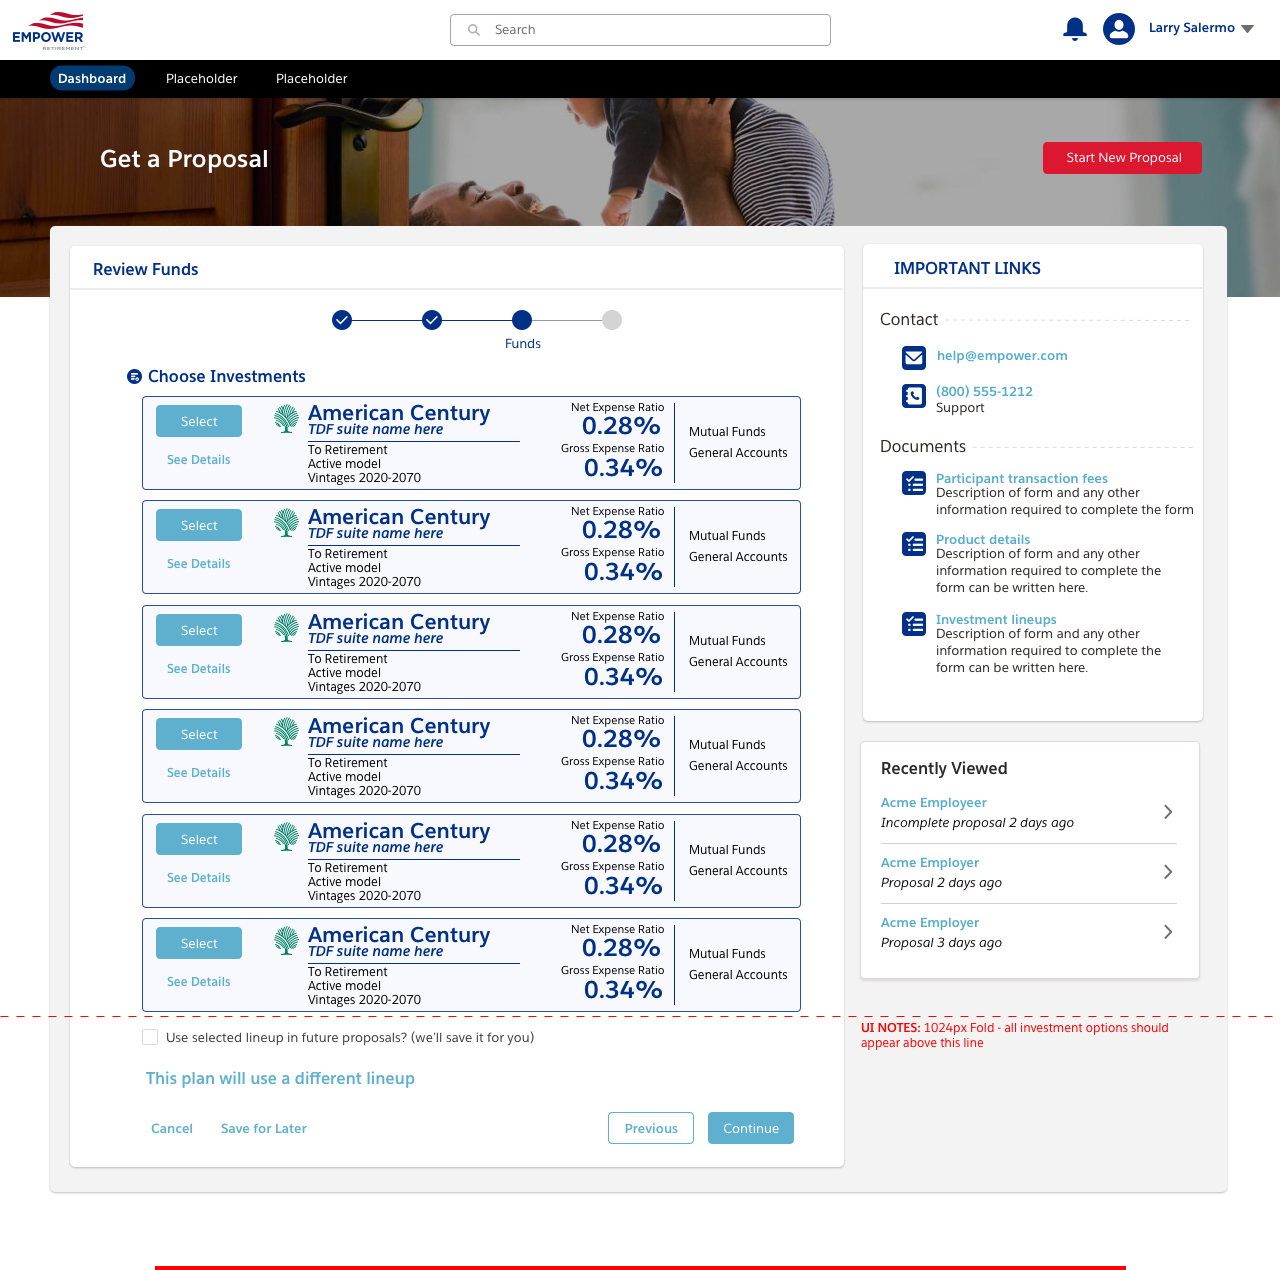Image resolution: width=1280 pixels, height=1270 pixels.
Task: Click help@empower.com email link
Action: click(1002, 356)
